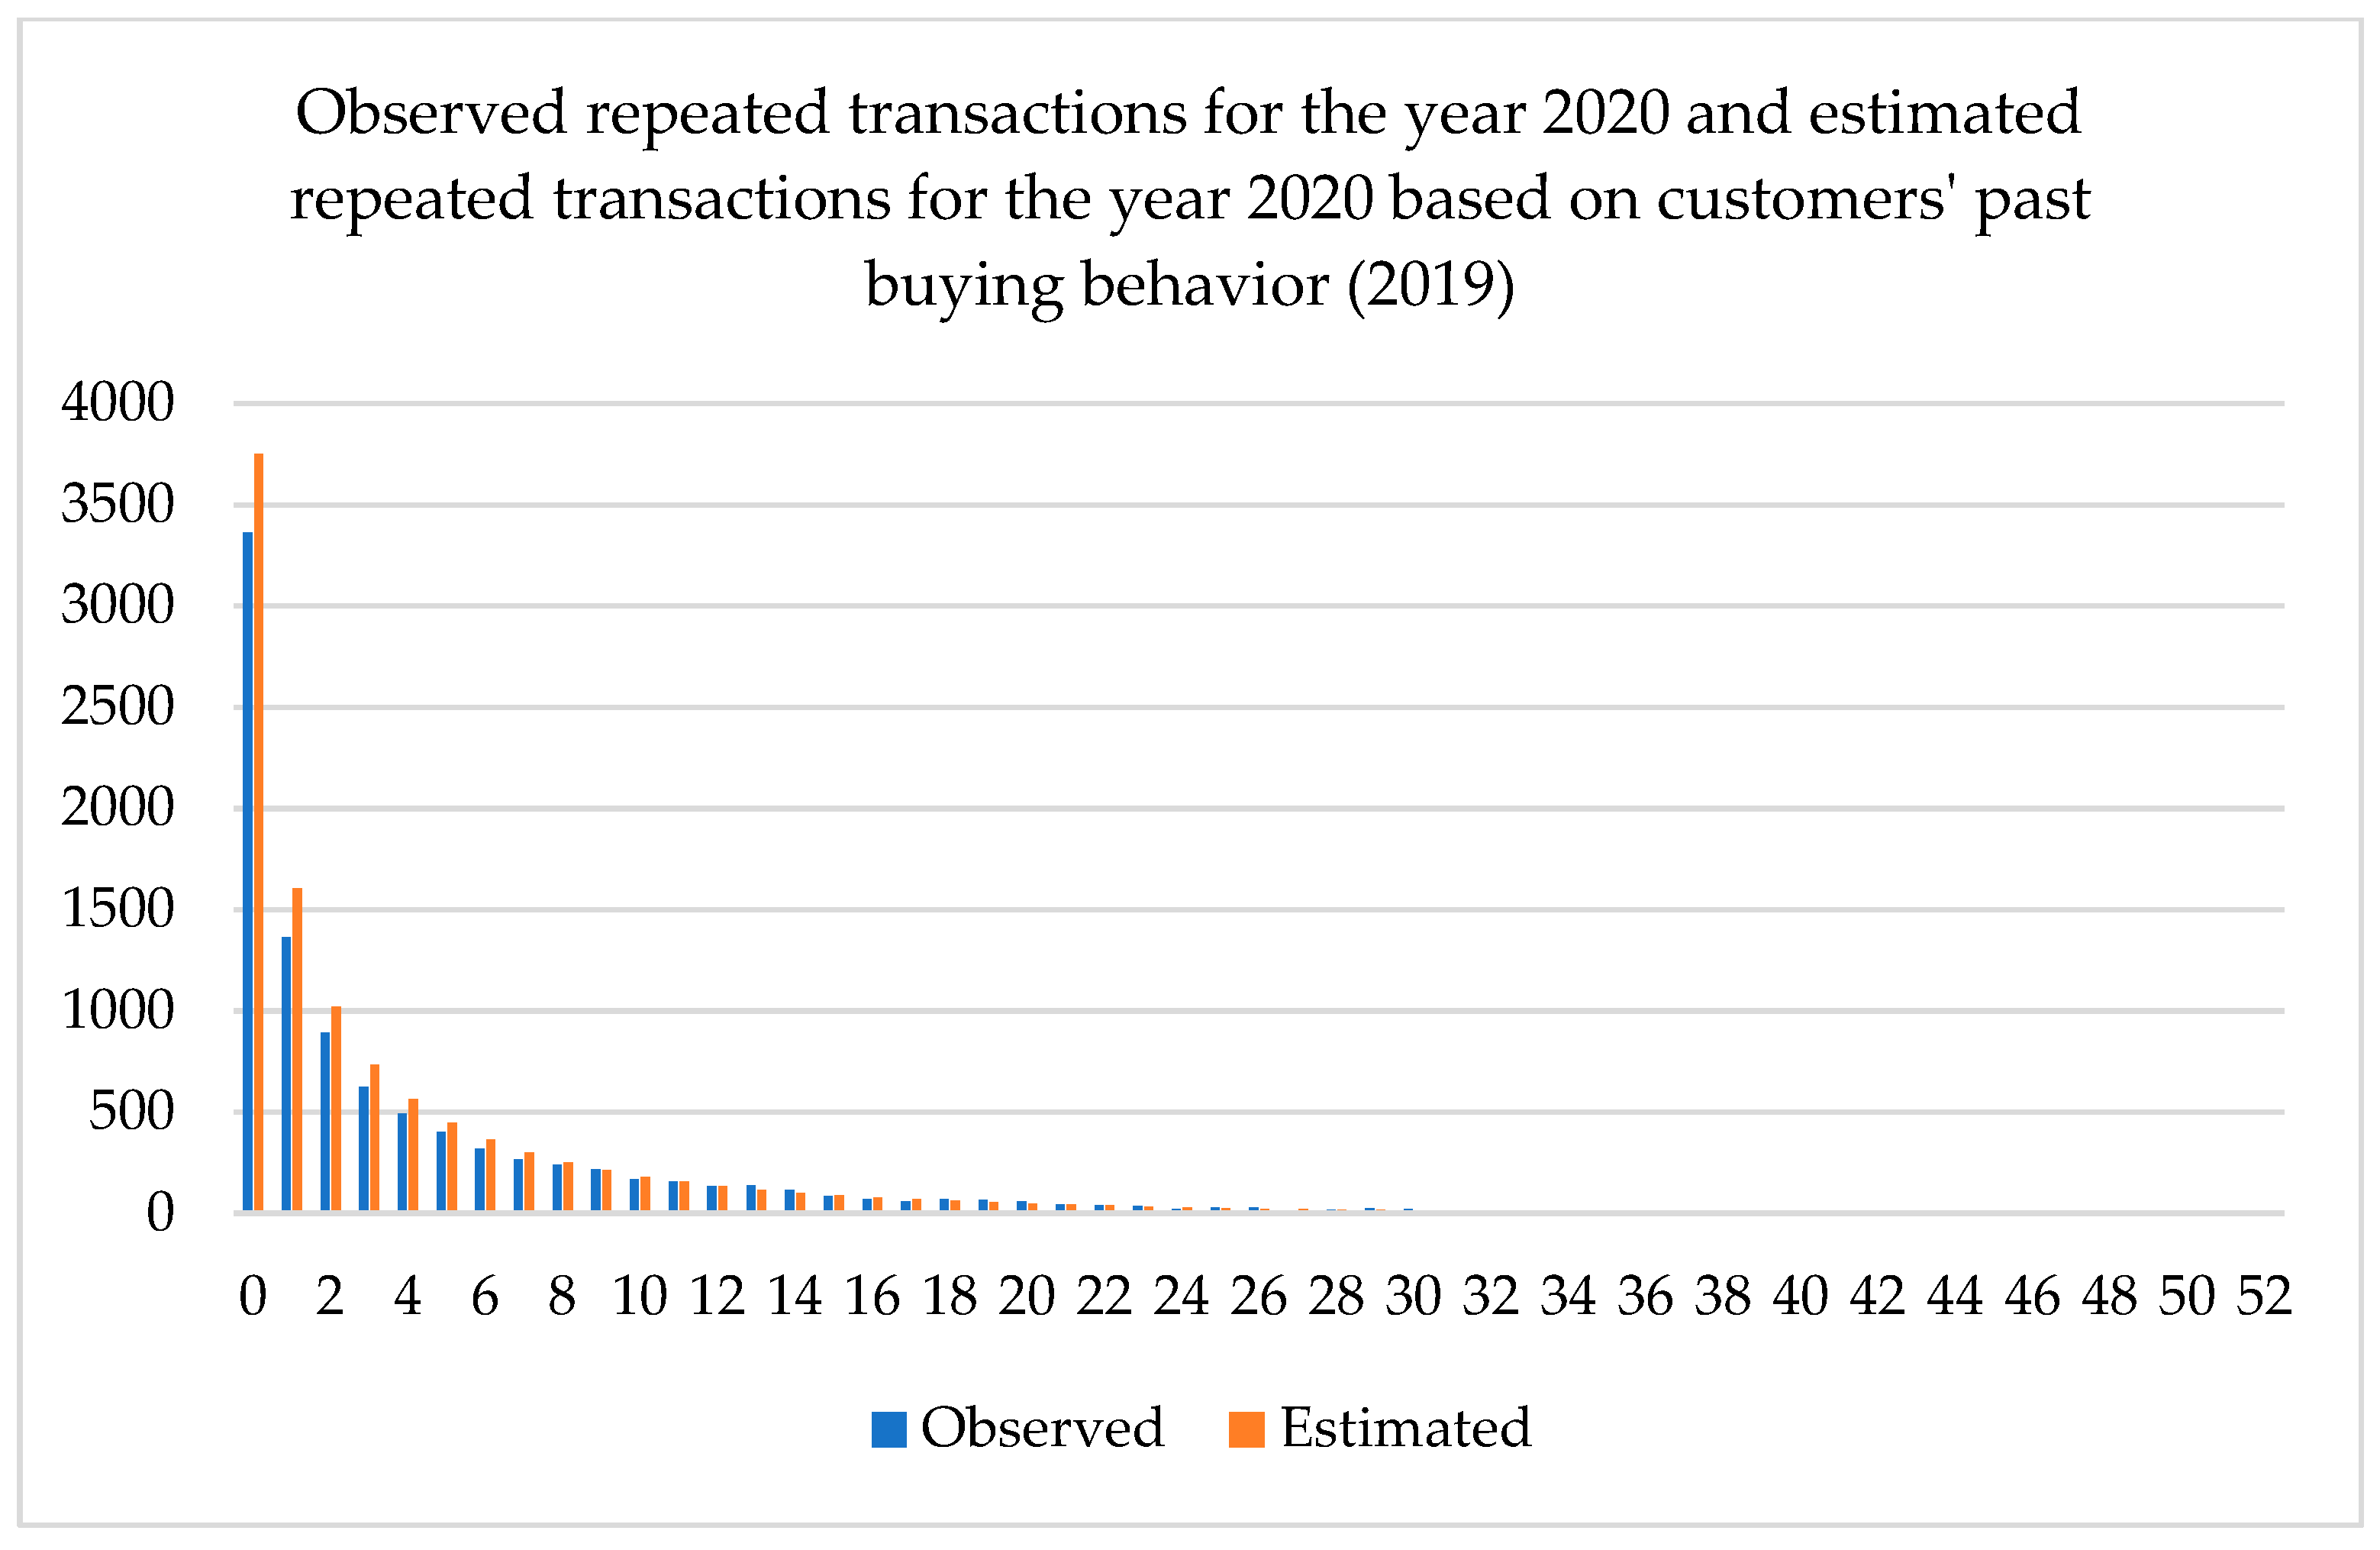Select the orange Estimated bar at 4

[x=413, y=1155]
